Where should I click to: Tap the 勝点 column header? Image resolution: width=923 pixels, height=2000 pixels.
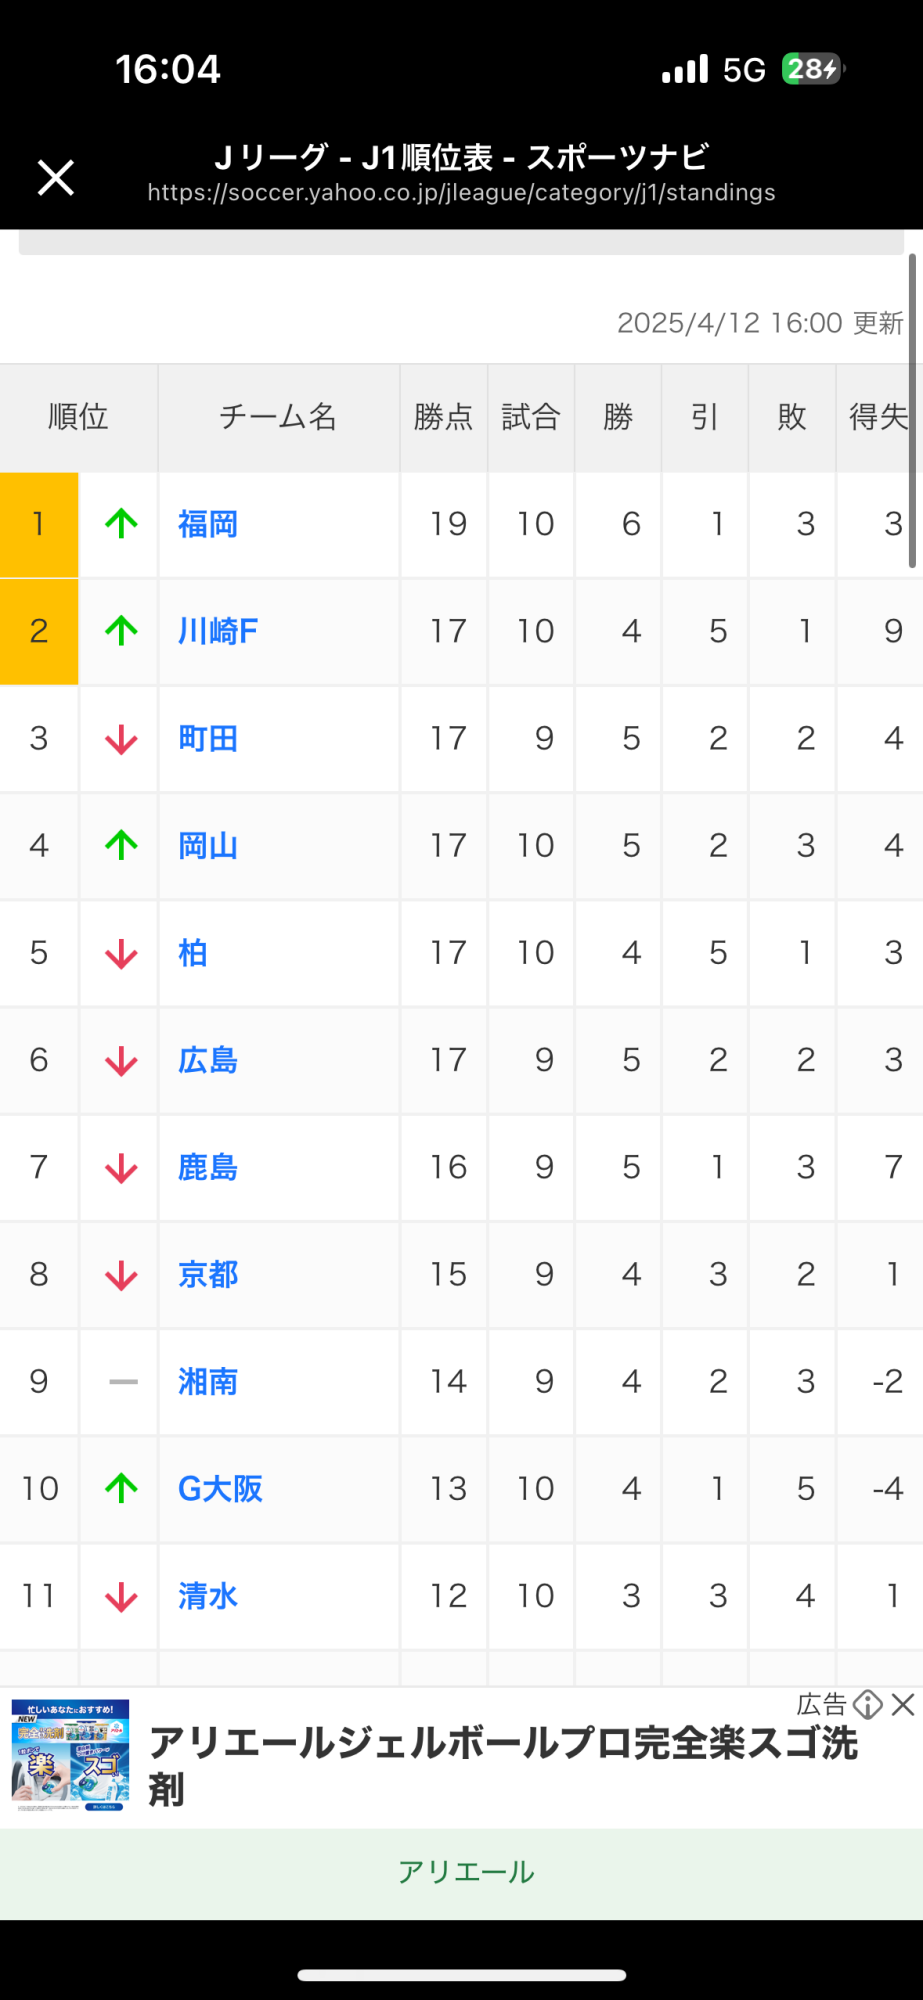(443, 417)
